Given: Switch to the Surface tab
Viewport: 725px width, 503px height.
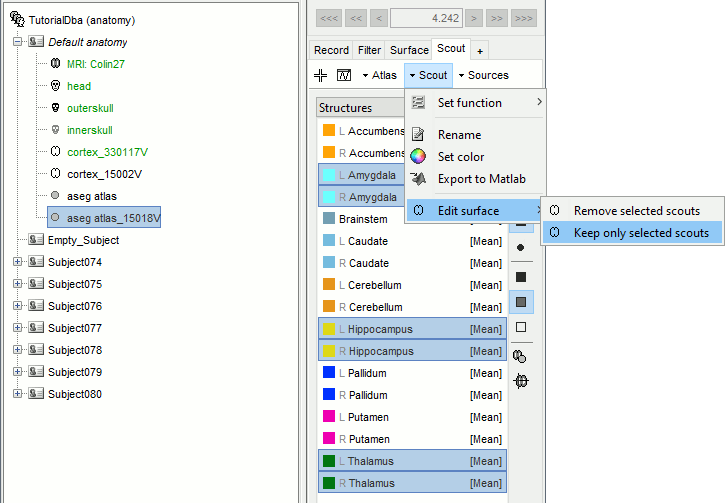Looking at the screenshot, I should tap(409, 50).
